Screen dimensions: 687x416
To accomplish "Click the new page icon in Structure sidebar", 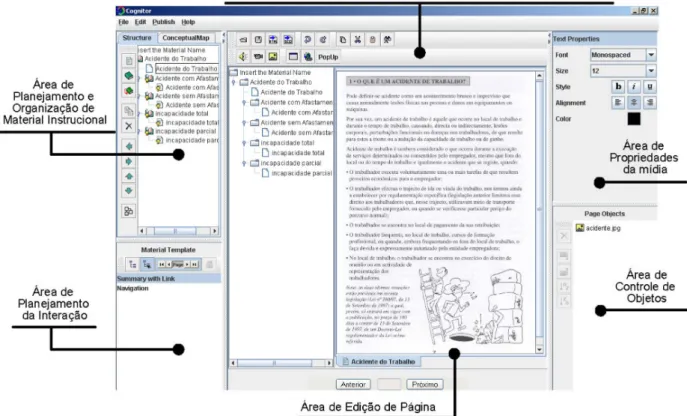I will (129, 61).
